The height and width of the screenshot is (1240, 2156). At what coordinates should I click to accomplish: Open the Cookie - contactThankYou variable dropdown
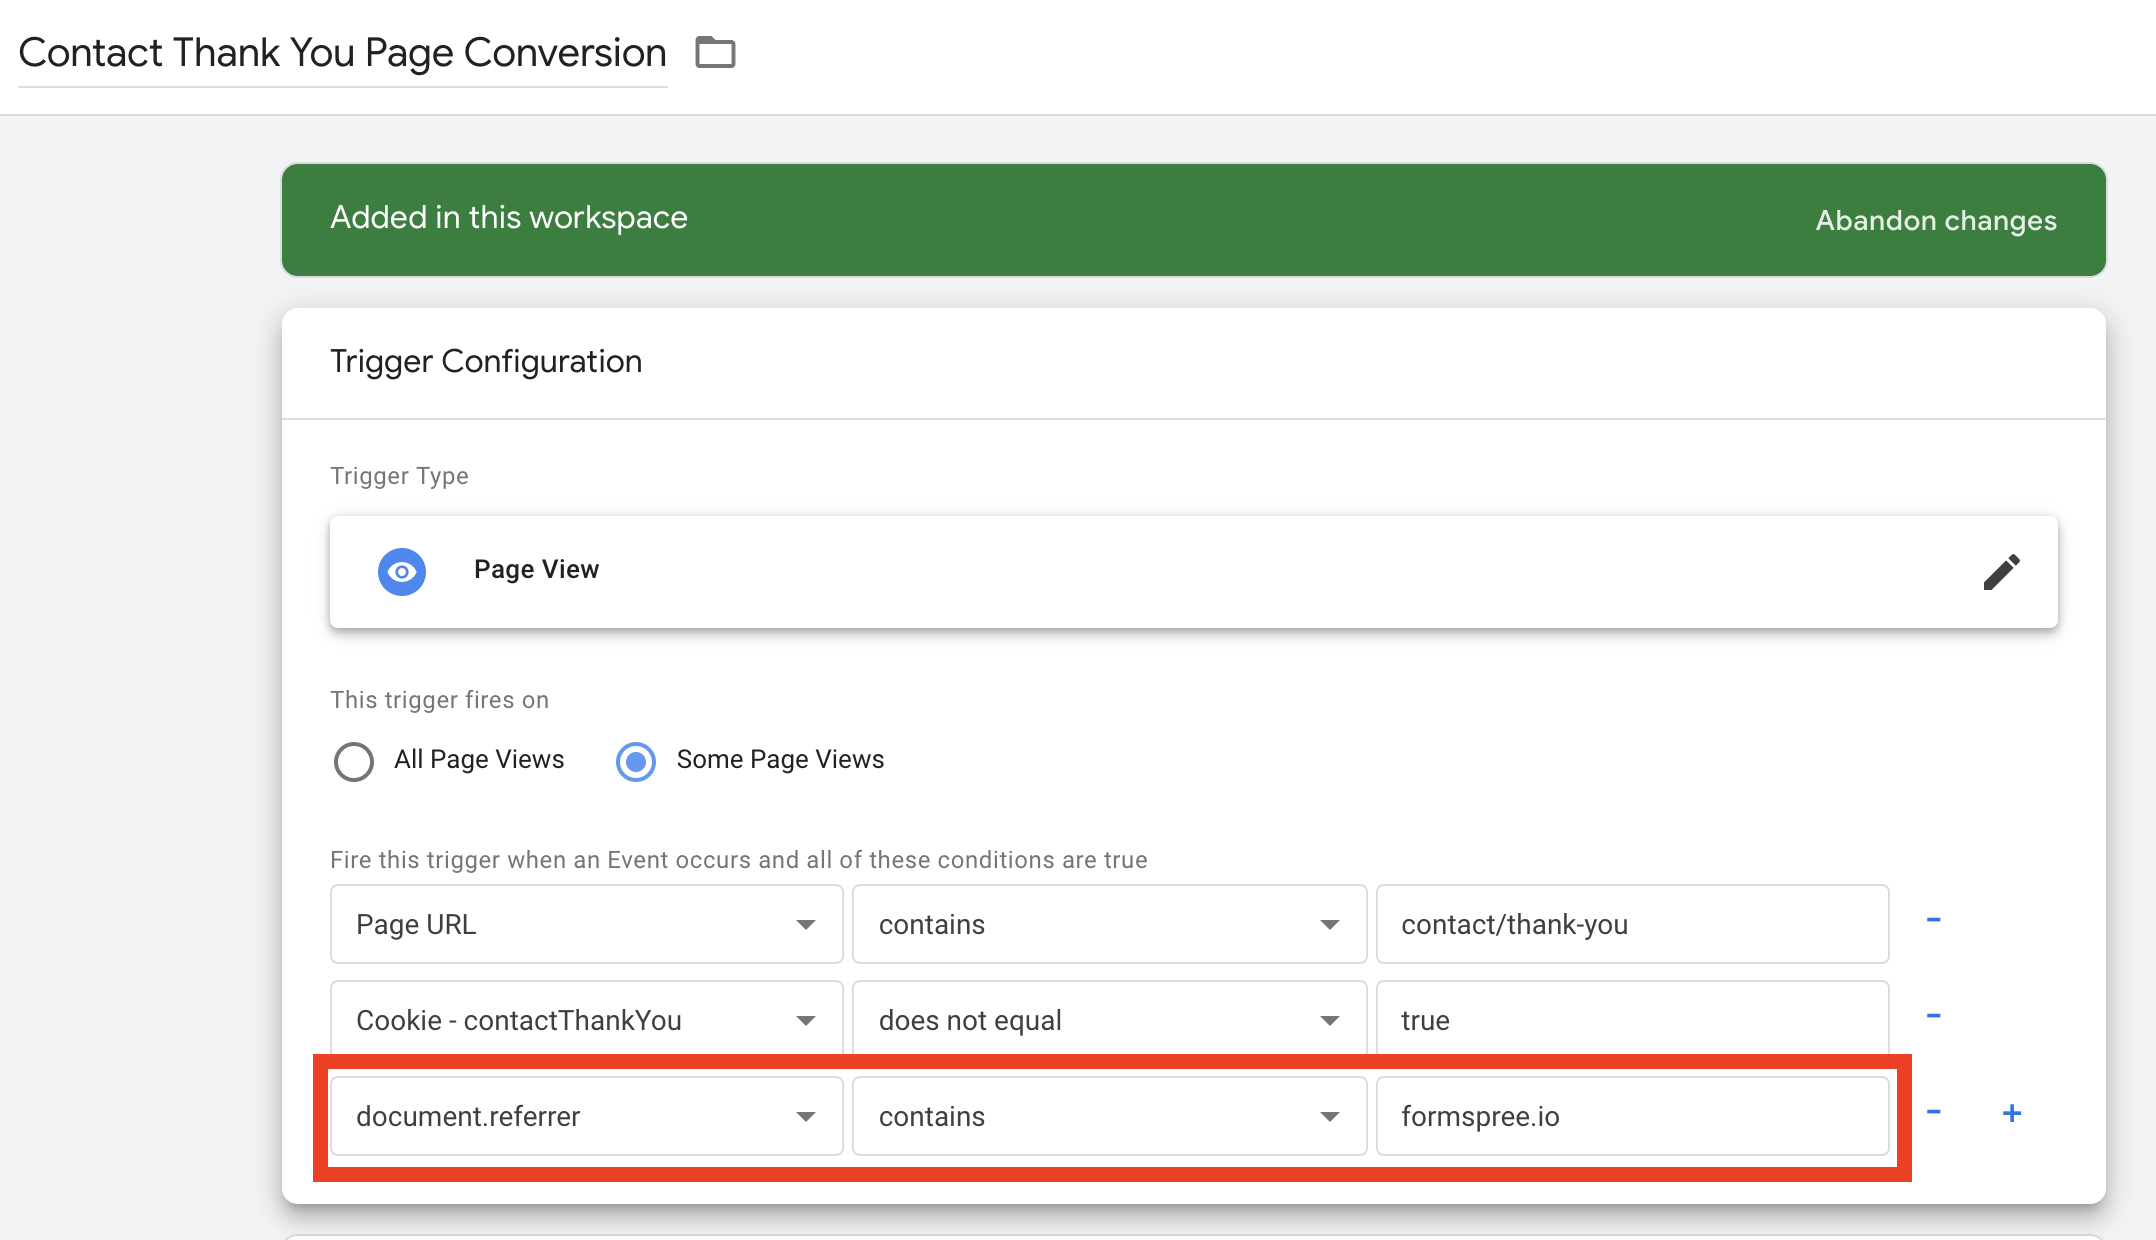point(586,1020)
